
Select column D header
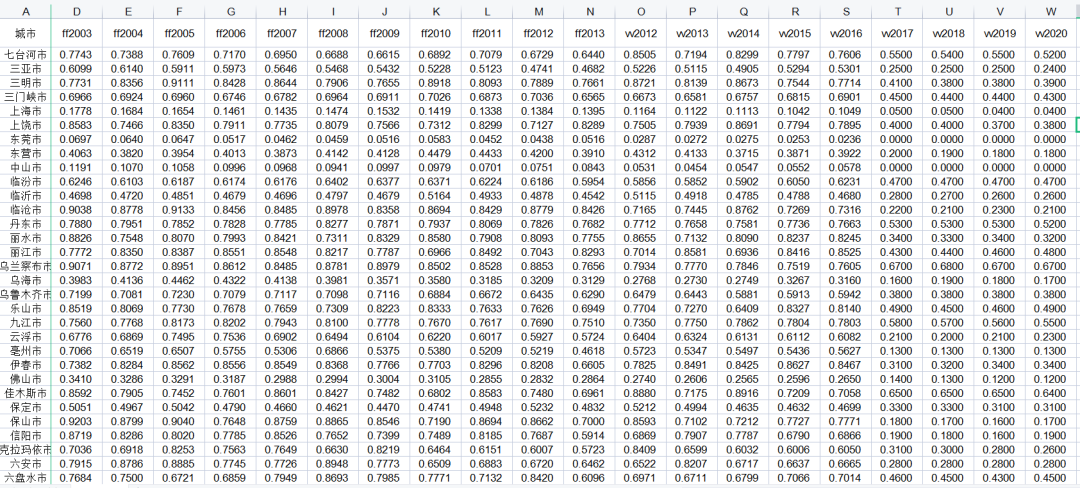tap(76, 12)
